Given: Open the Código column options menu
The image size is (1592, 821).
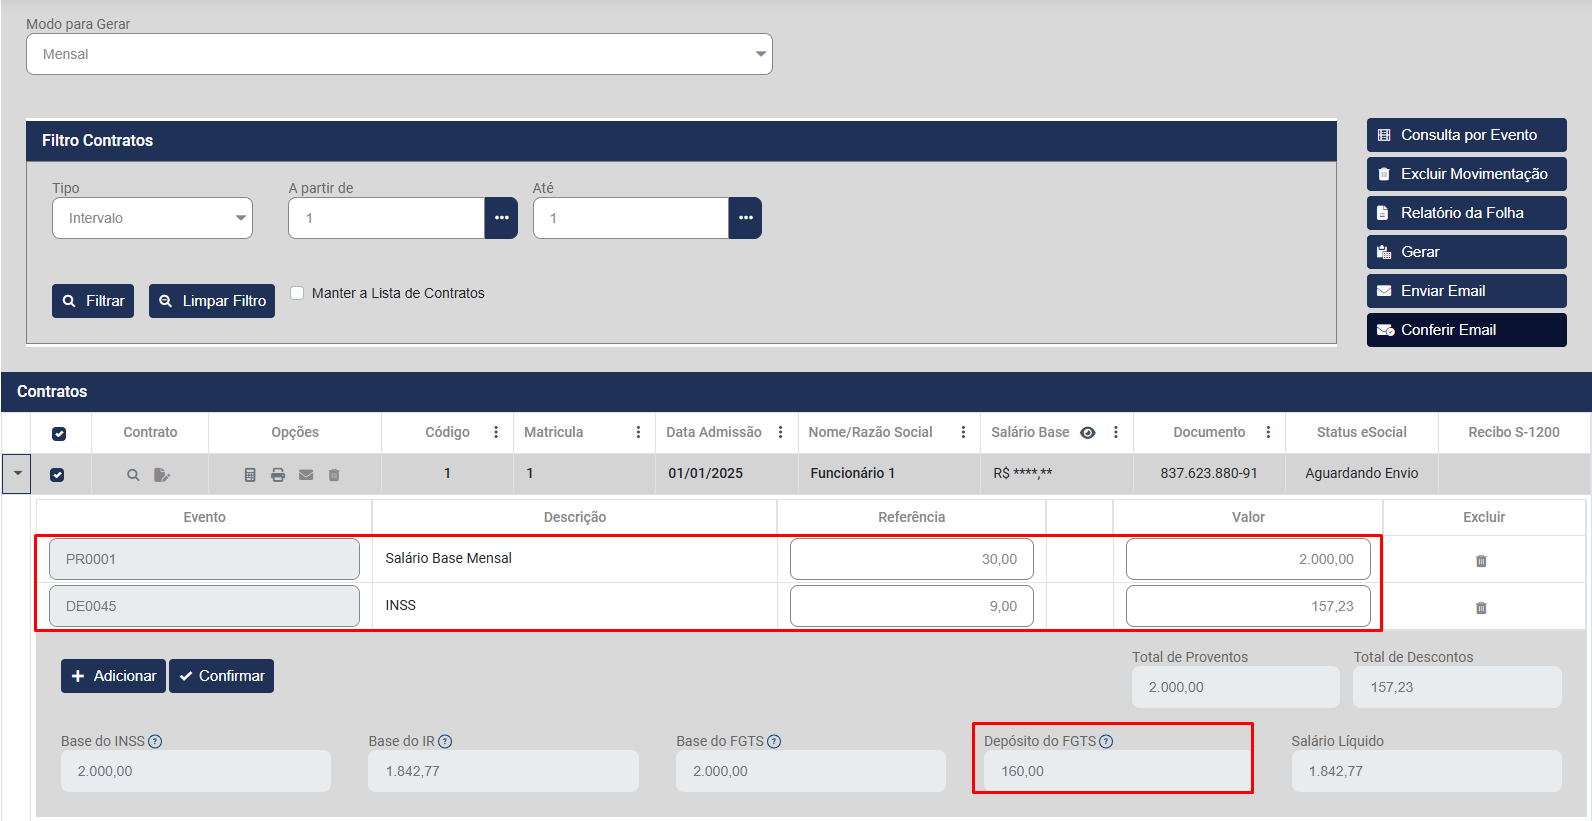Looking at the screenshot, I should (x=496, y=432).
